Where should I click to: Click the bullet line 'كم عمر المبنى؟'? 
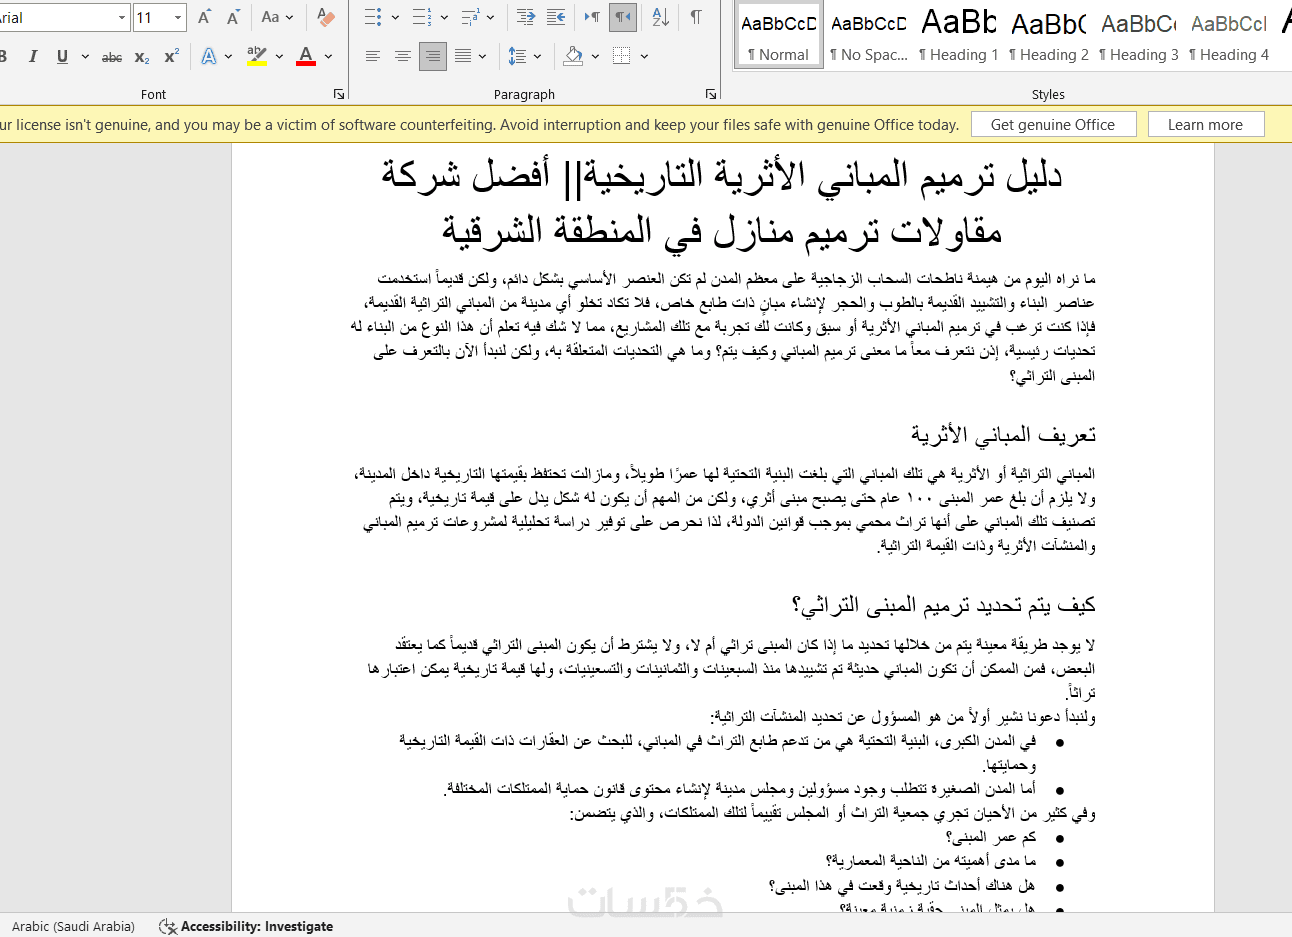click(x=990, y=837)
